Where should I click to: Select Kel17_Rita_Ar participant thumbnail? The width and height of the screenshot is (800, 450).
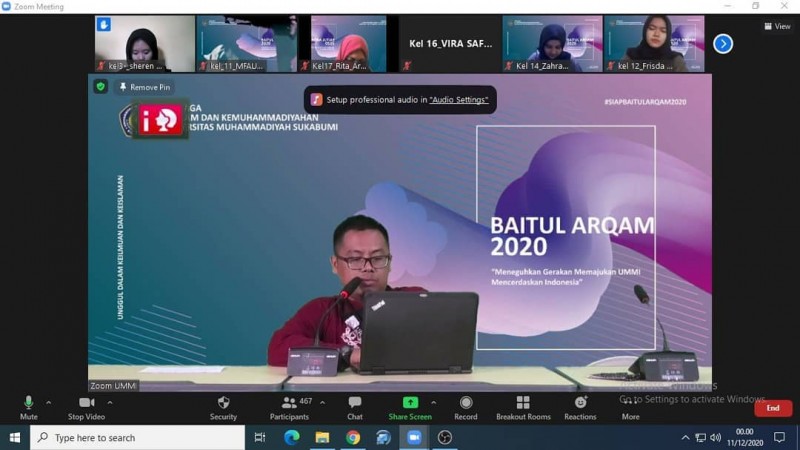348,43
